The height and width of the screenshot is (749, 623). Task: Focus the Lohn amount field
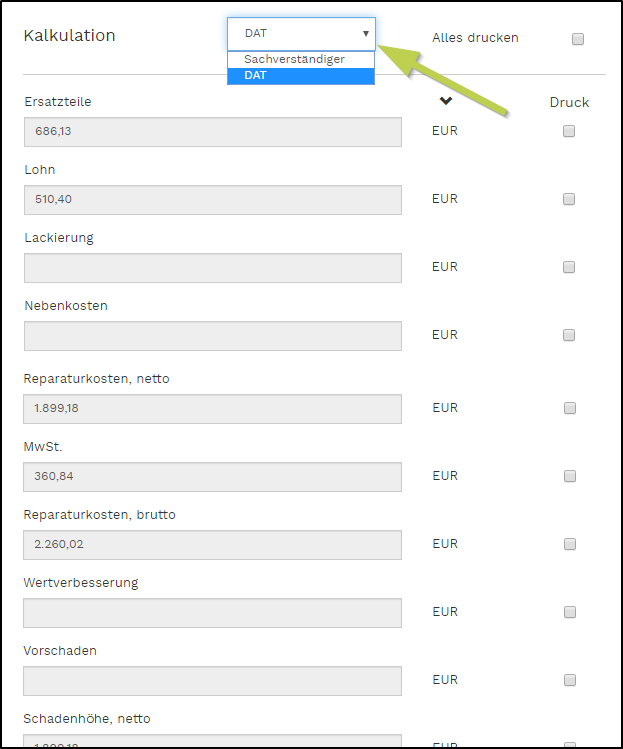click(x=212, y=200)
